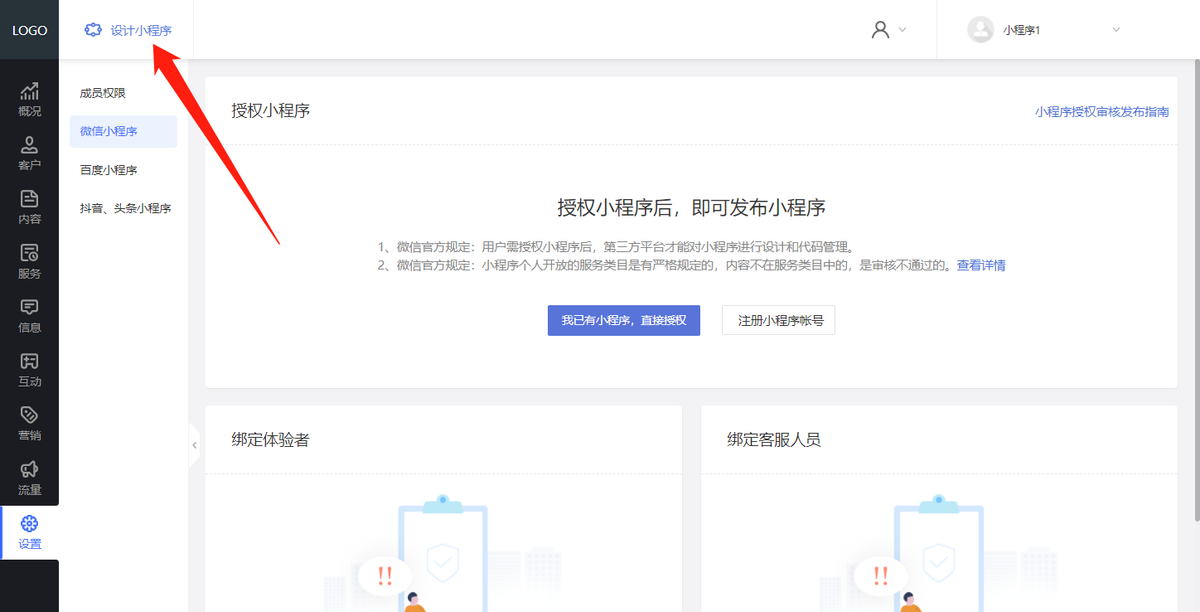The image size is (1200, 612).
Task: Click the 互动 sidebar icon
Action: [x=29, y=370]
